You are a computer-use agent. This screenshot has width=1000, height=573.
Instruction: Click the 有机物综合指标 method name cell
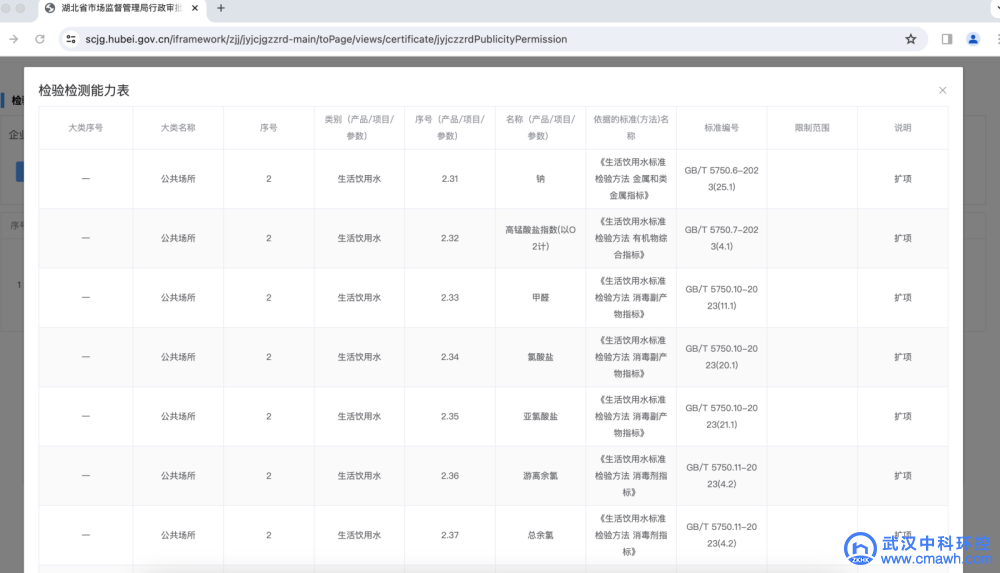(631, 238)
